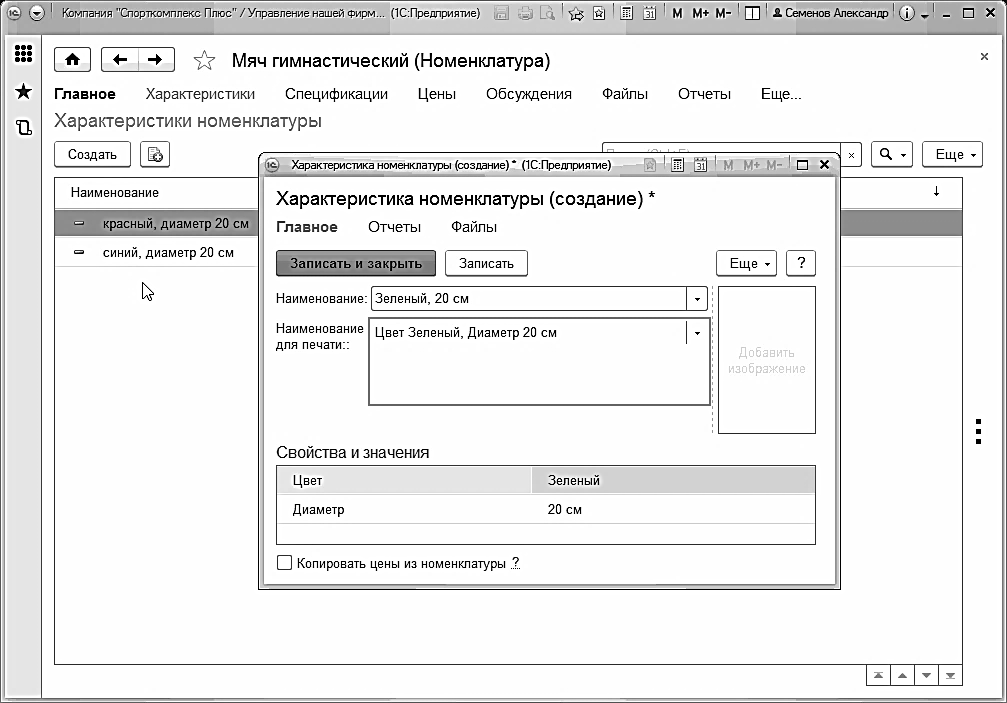Viewport: 1007px width, 703px height.
Task: Go to the Home page button
Action: coord(73,60)
